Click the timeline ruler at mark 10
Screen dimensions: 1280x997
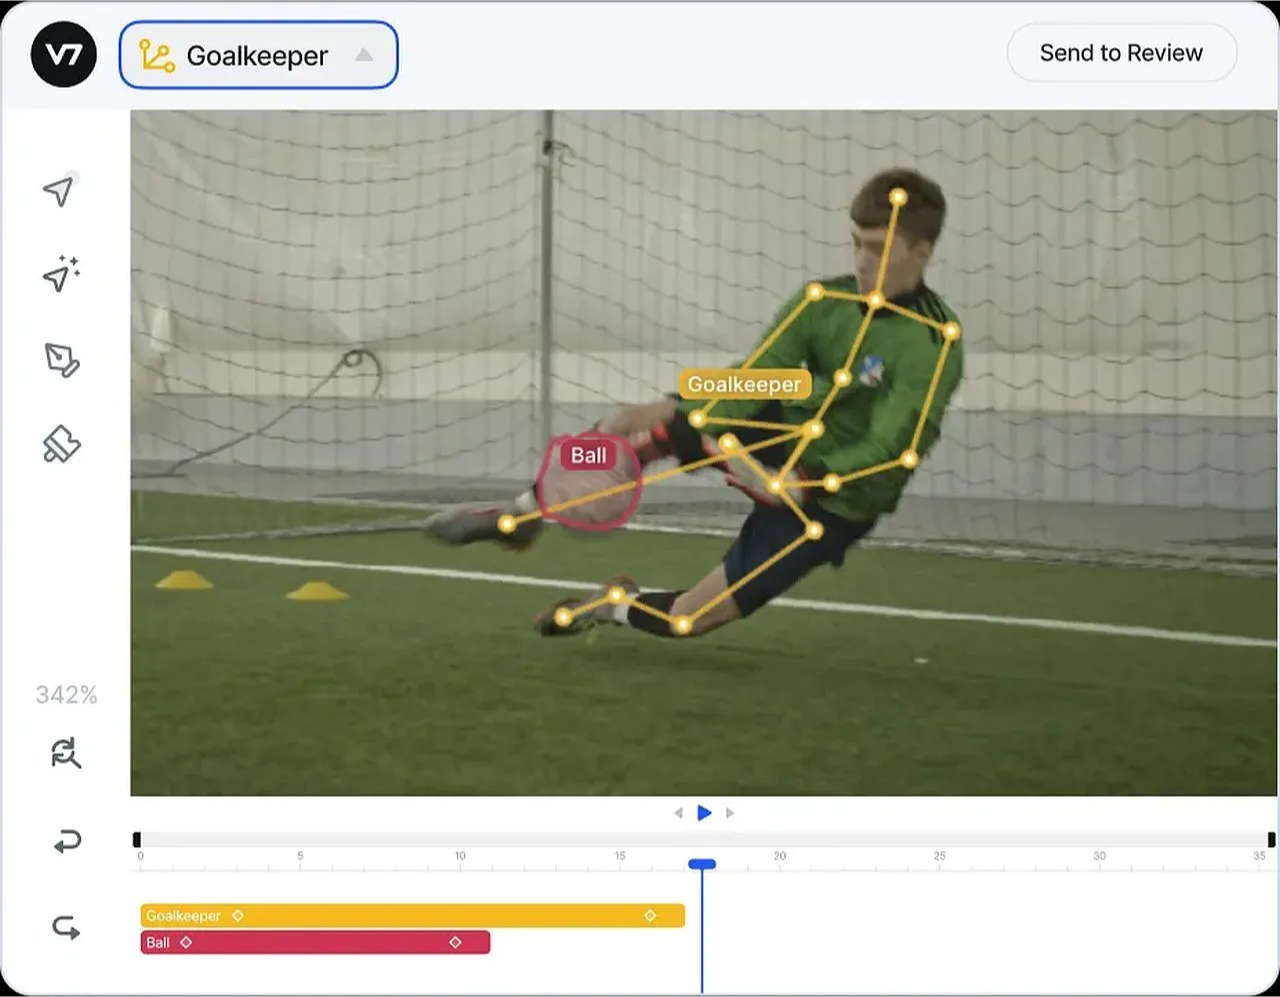point(460,856)
